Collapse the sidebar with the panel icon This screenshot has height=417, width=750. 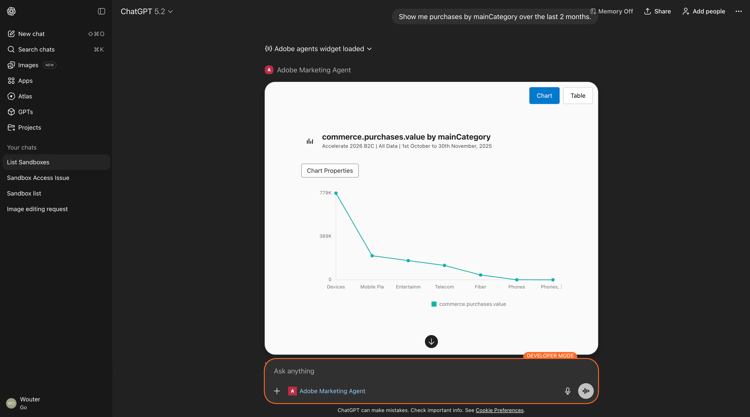(101, 11)
